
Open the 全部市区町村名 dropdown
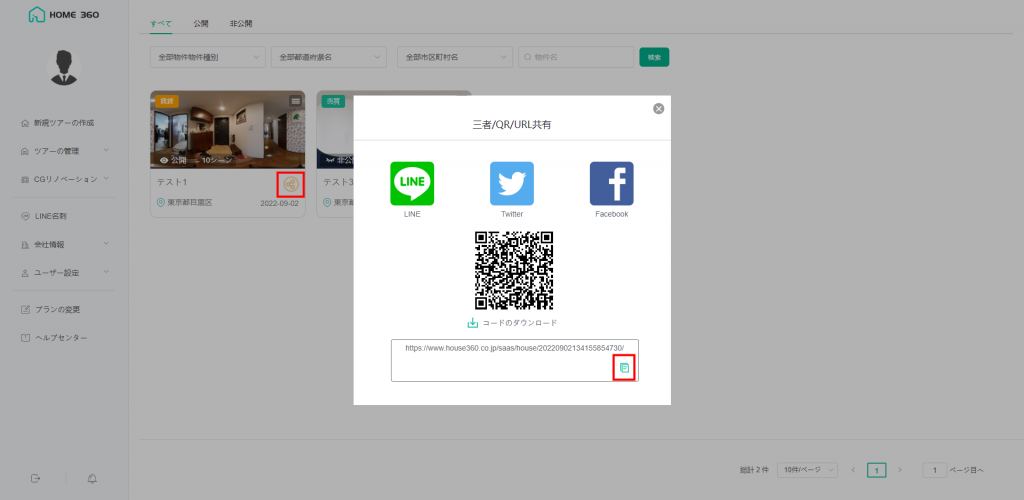click(x=454, y=57)
